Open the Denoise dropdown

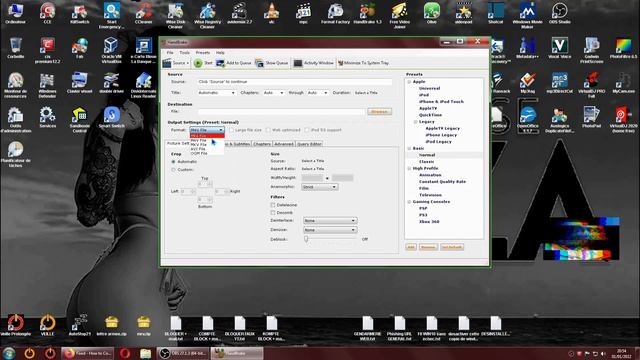point(330,230)
